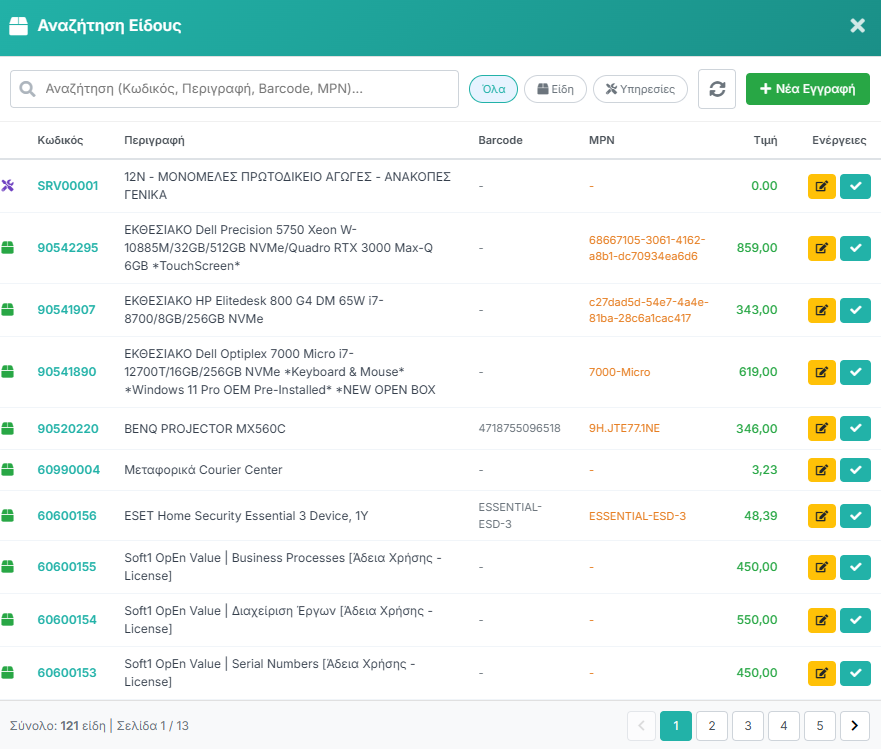Filter list by Είδη
The height and width of the screenshot is (749, 881).
point(555,89)
